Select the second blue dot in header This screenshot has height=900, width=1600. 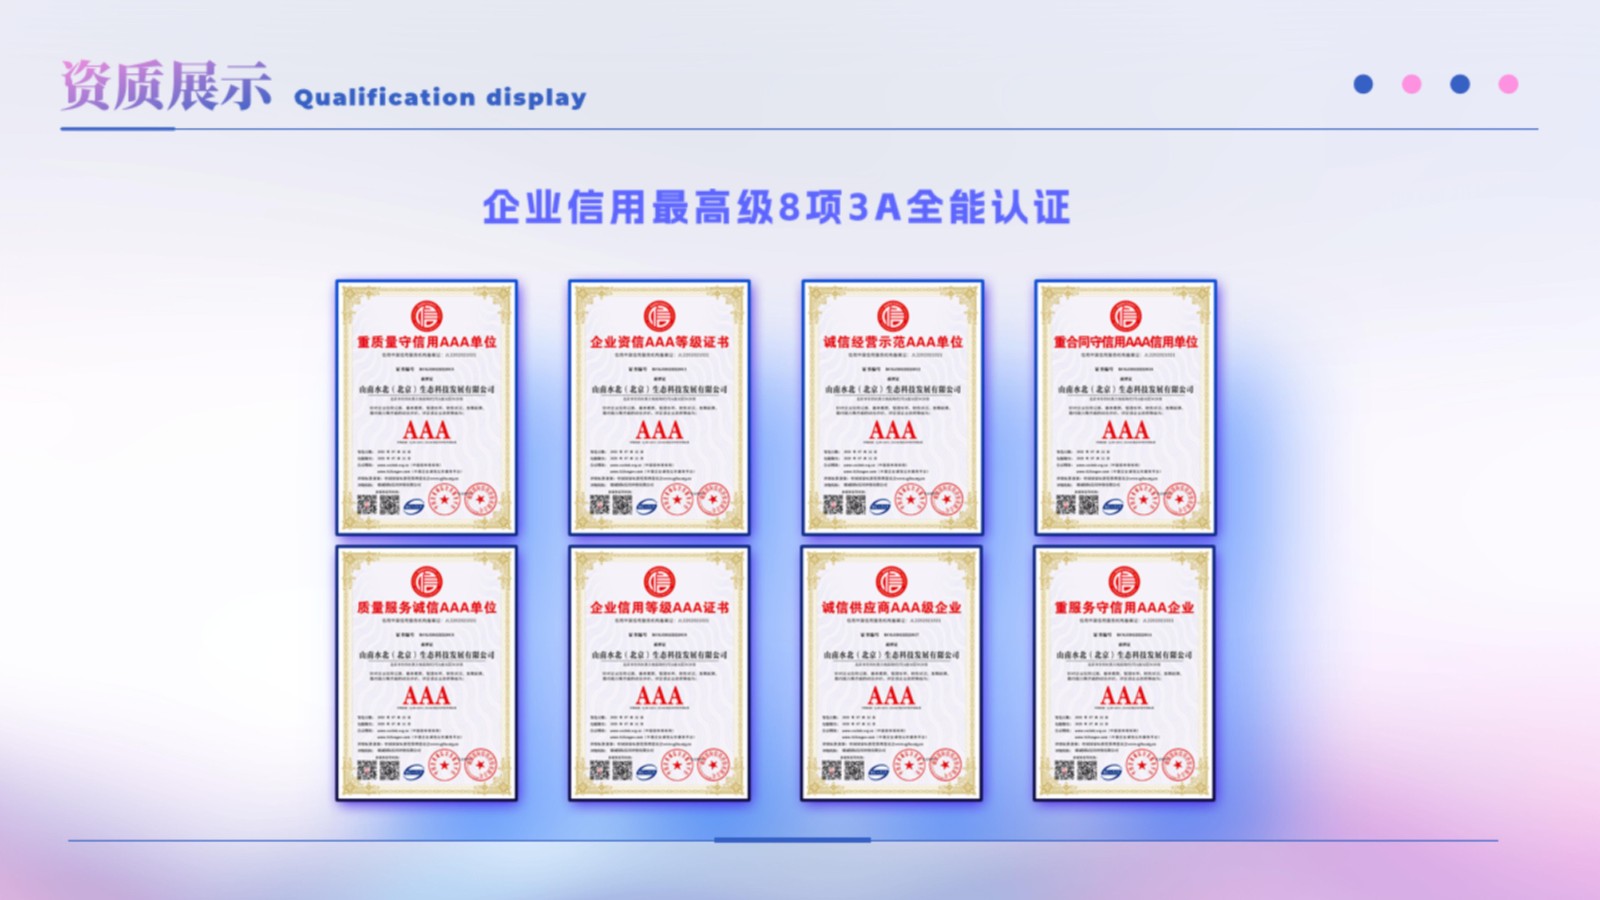tap(1460, 85)
